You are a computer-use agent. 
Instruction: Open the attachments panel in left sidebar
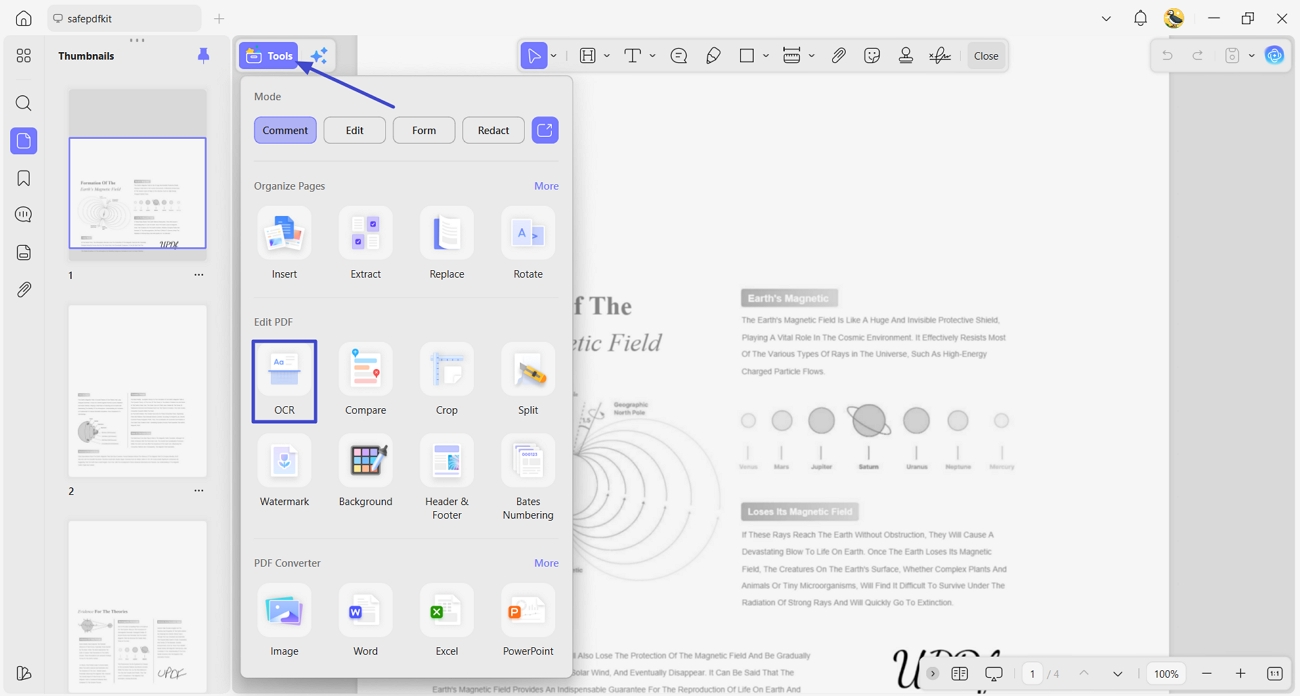click(x=24, y=290)
